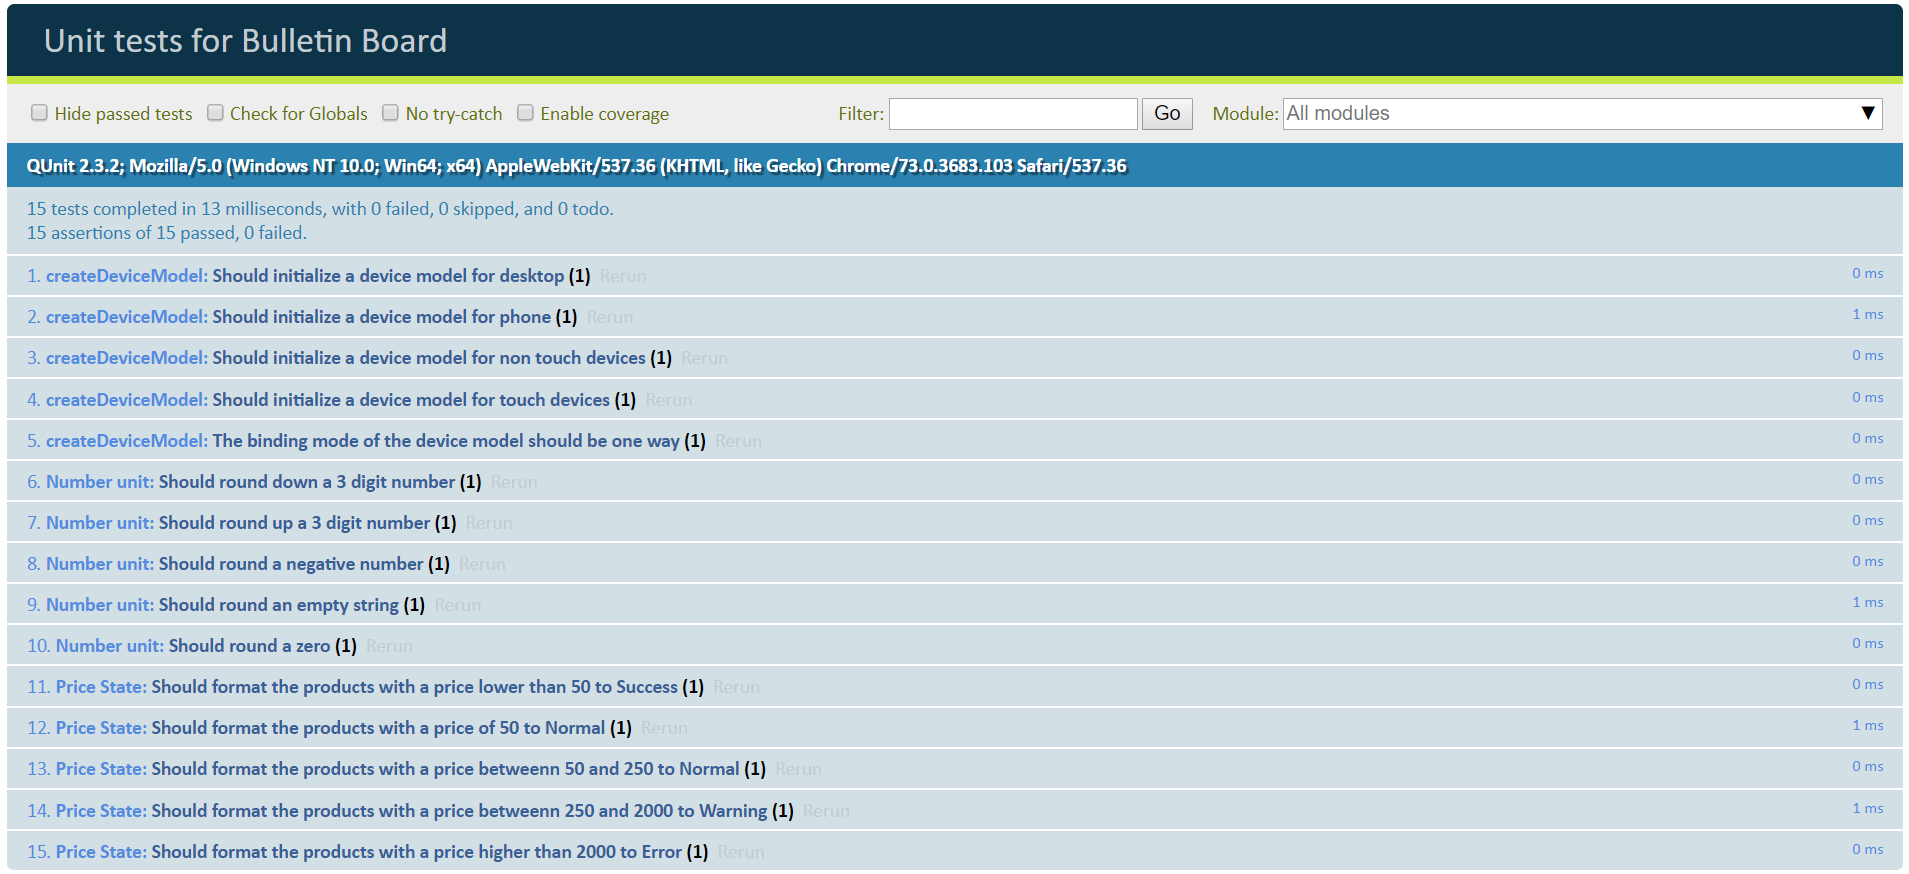Rerun the binding mode one way test
Viewport: 1909px width, 874px height.
pos(738,441)
